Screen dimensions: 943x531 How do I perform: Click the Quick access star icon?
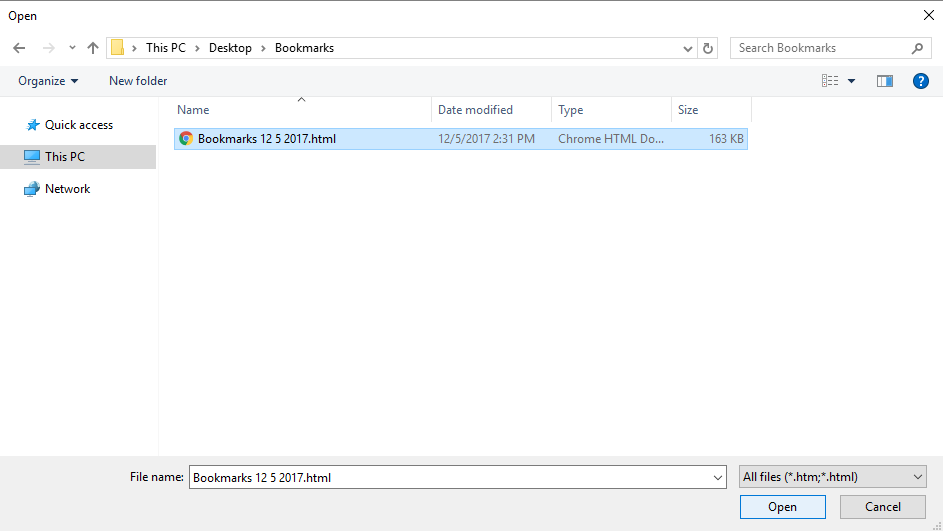[32, 125]
